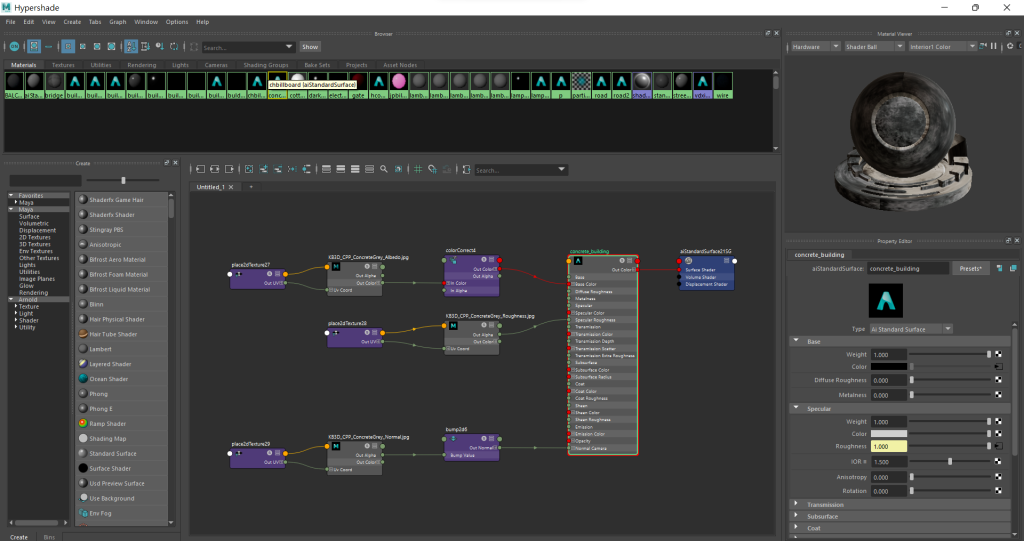Close the Untitled_1 graph tab
Image resolution: width=1024 pixels, height=541 pixels.
[231, 187]
